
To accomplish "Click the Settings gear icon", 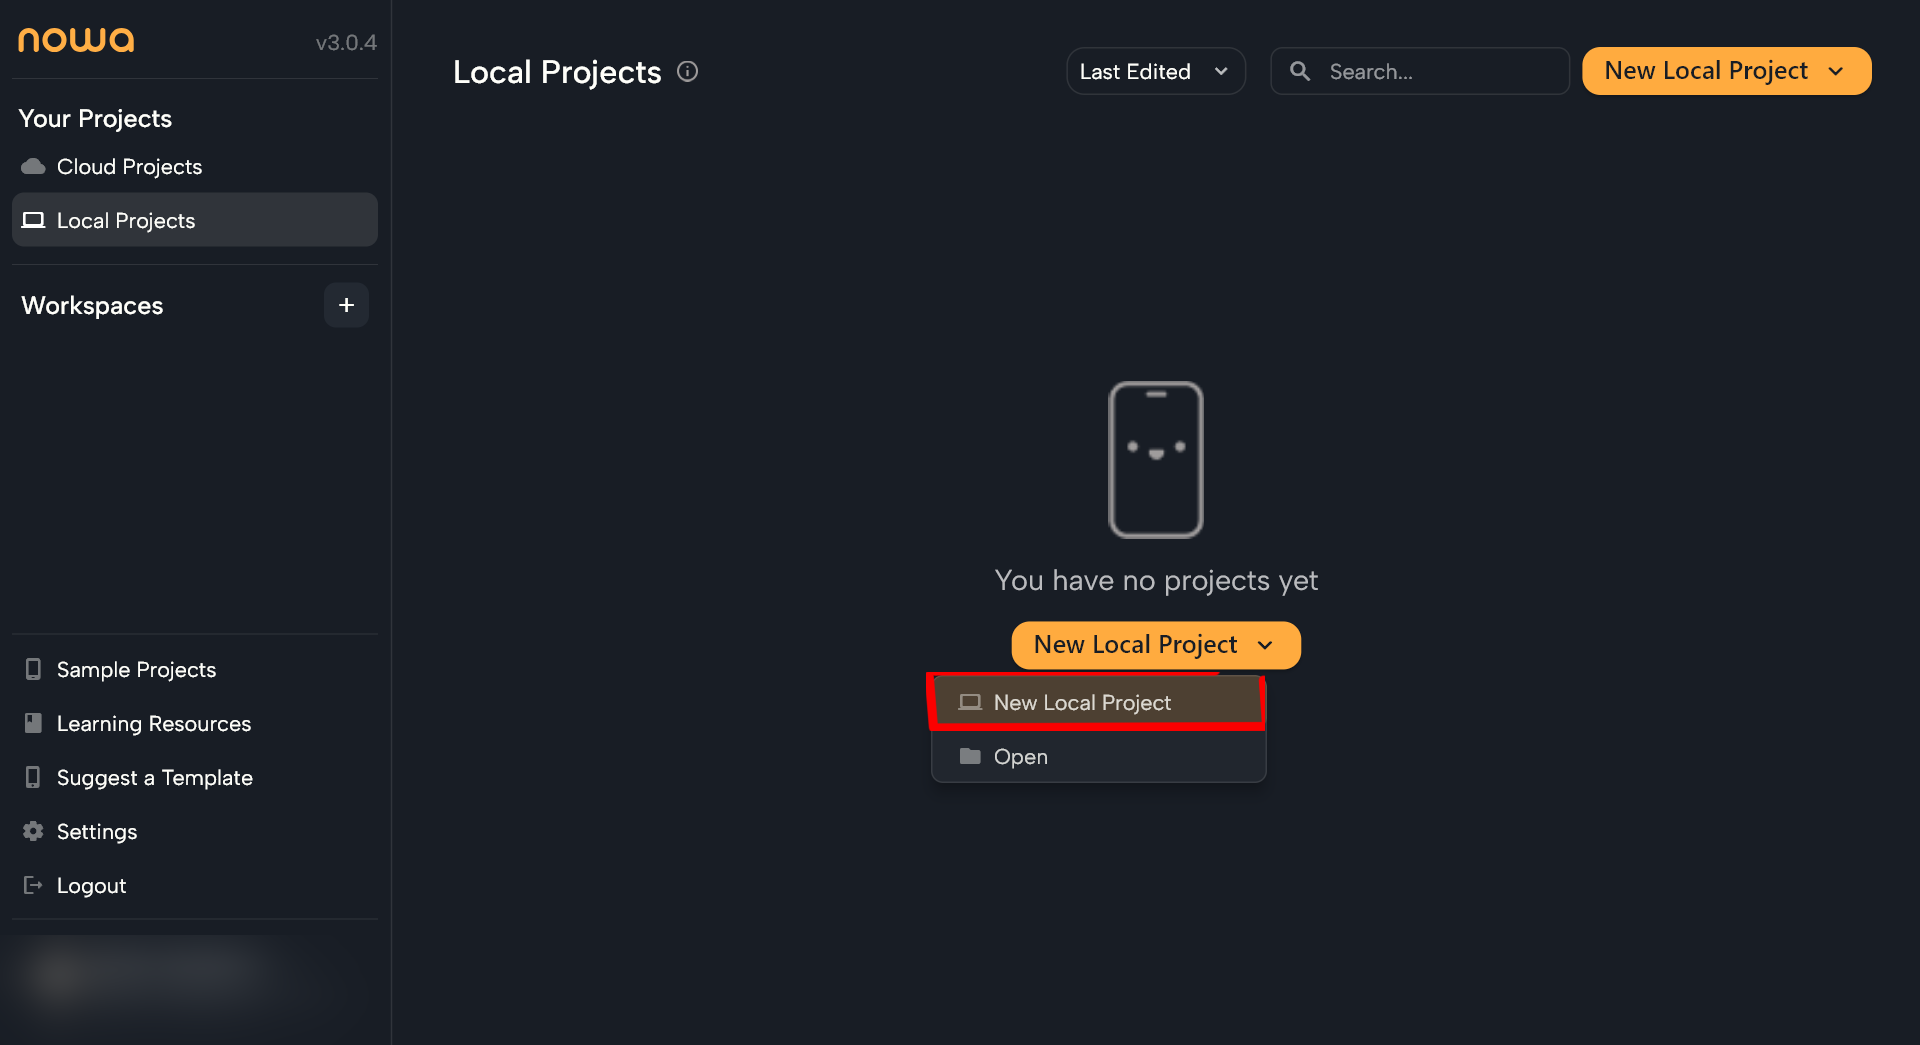I will pyautogui.click(x=33, y=831).
